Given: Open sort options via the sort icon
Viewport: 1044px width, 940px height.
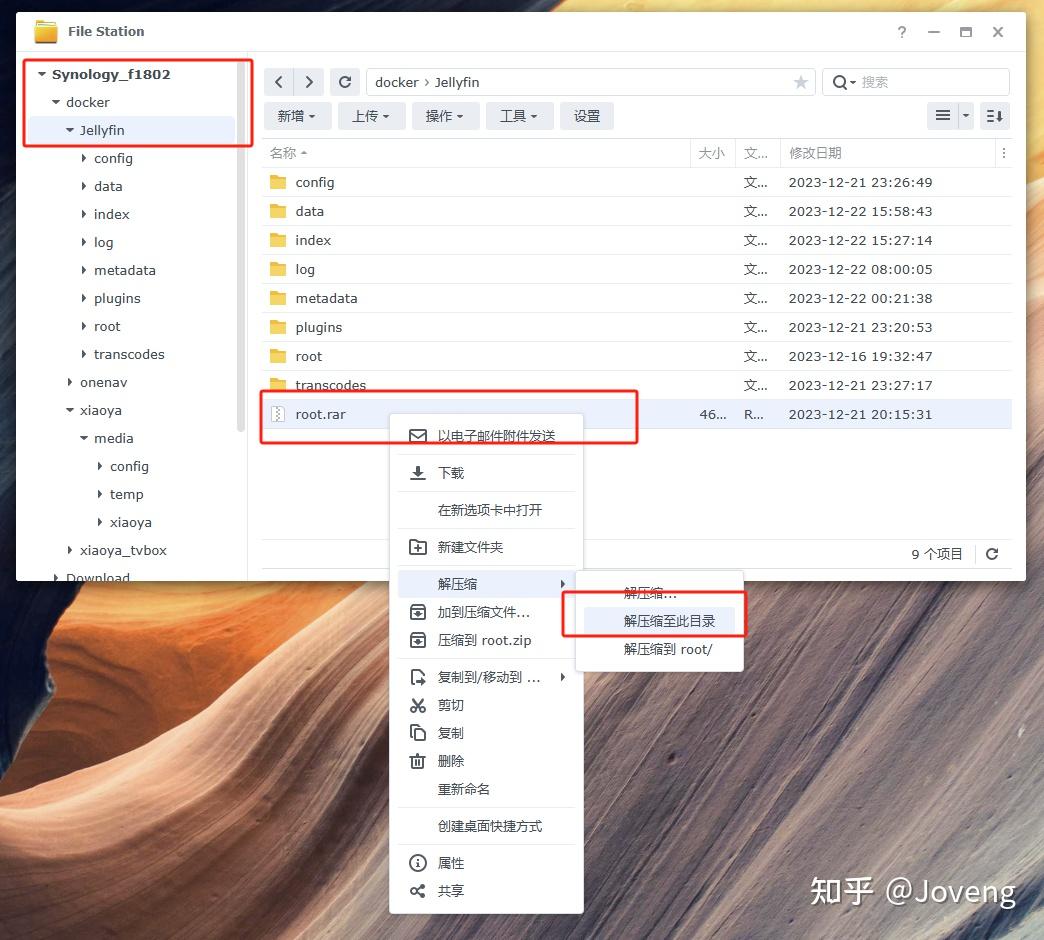Looking at the screenshot, I should [x=995, y=116].
